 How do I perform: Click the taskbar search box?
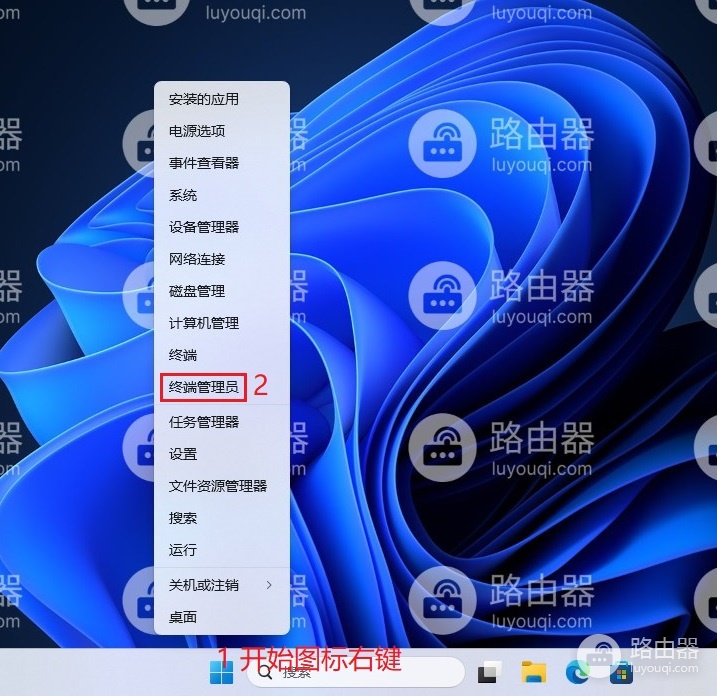[356, 672]
